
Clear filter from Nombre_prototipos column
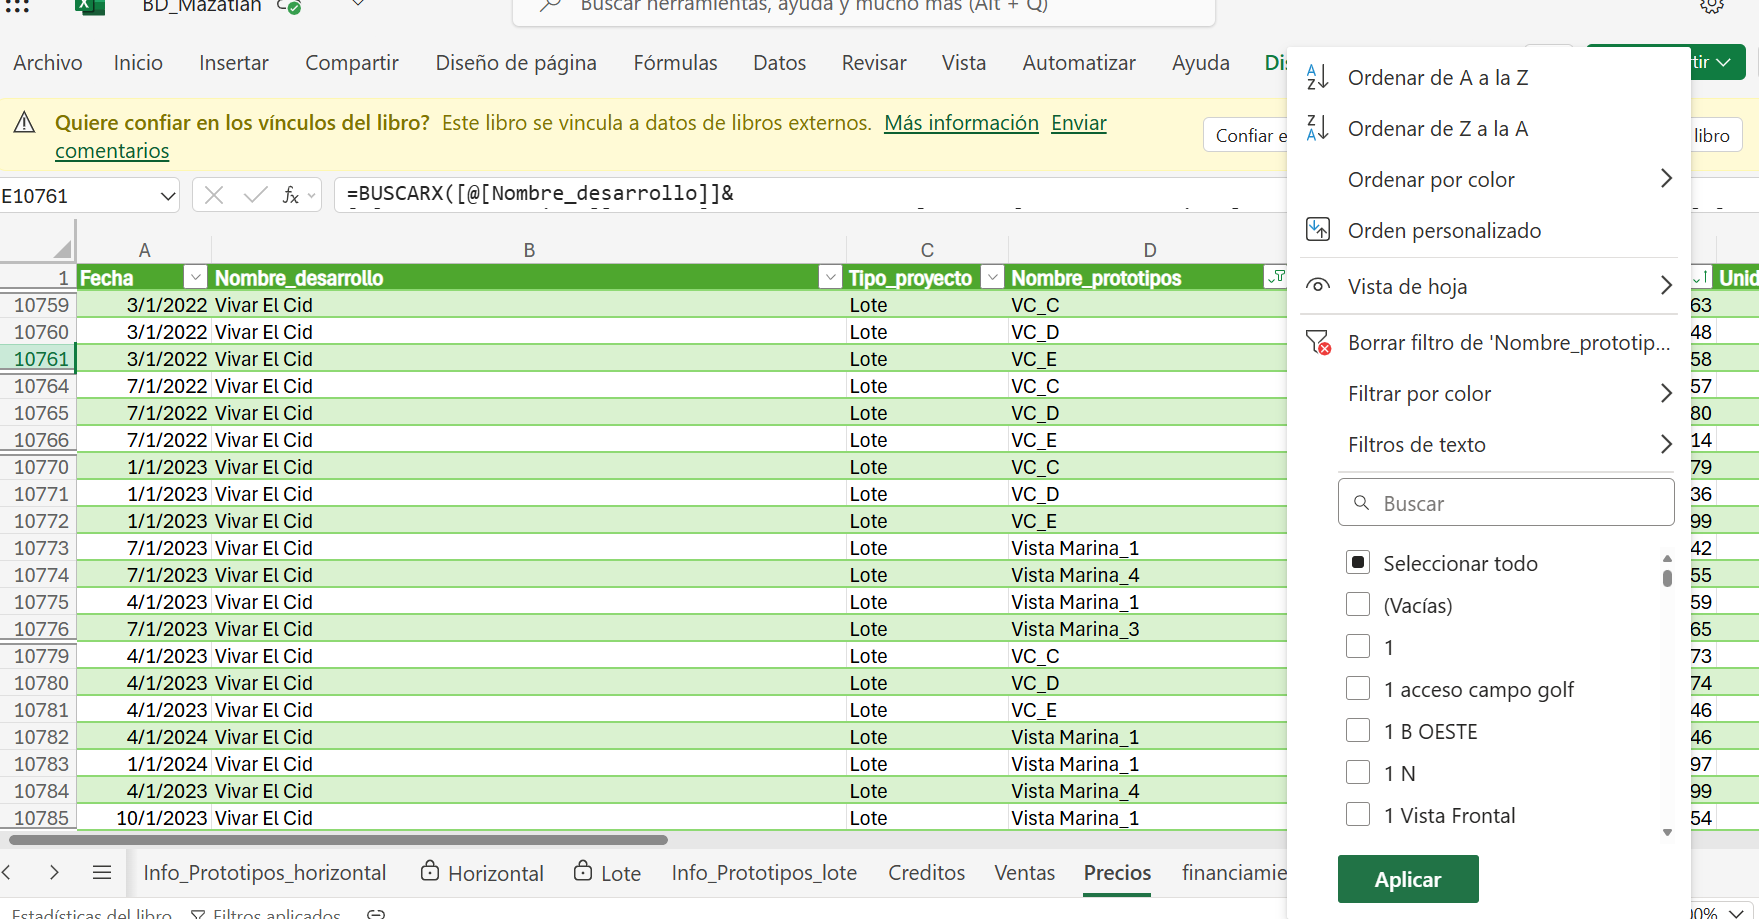pyautogui.click(x=1508, y=343)
